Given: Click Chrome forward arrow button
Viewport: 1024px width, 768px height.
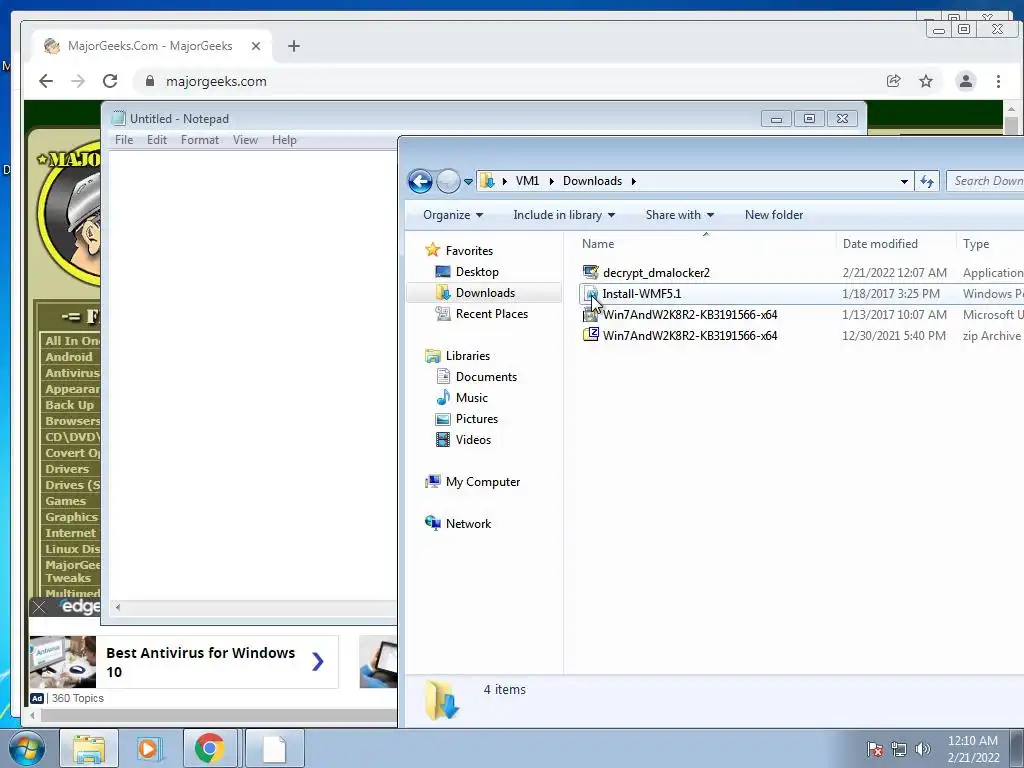Looking at the screenshot, I should (x=78, y=81).
